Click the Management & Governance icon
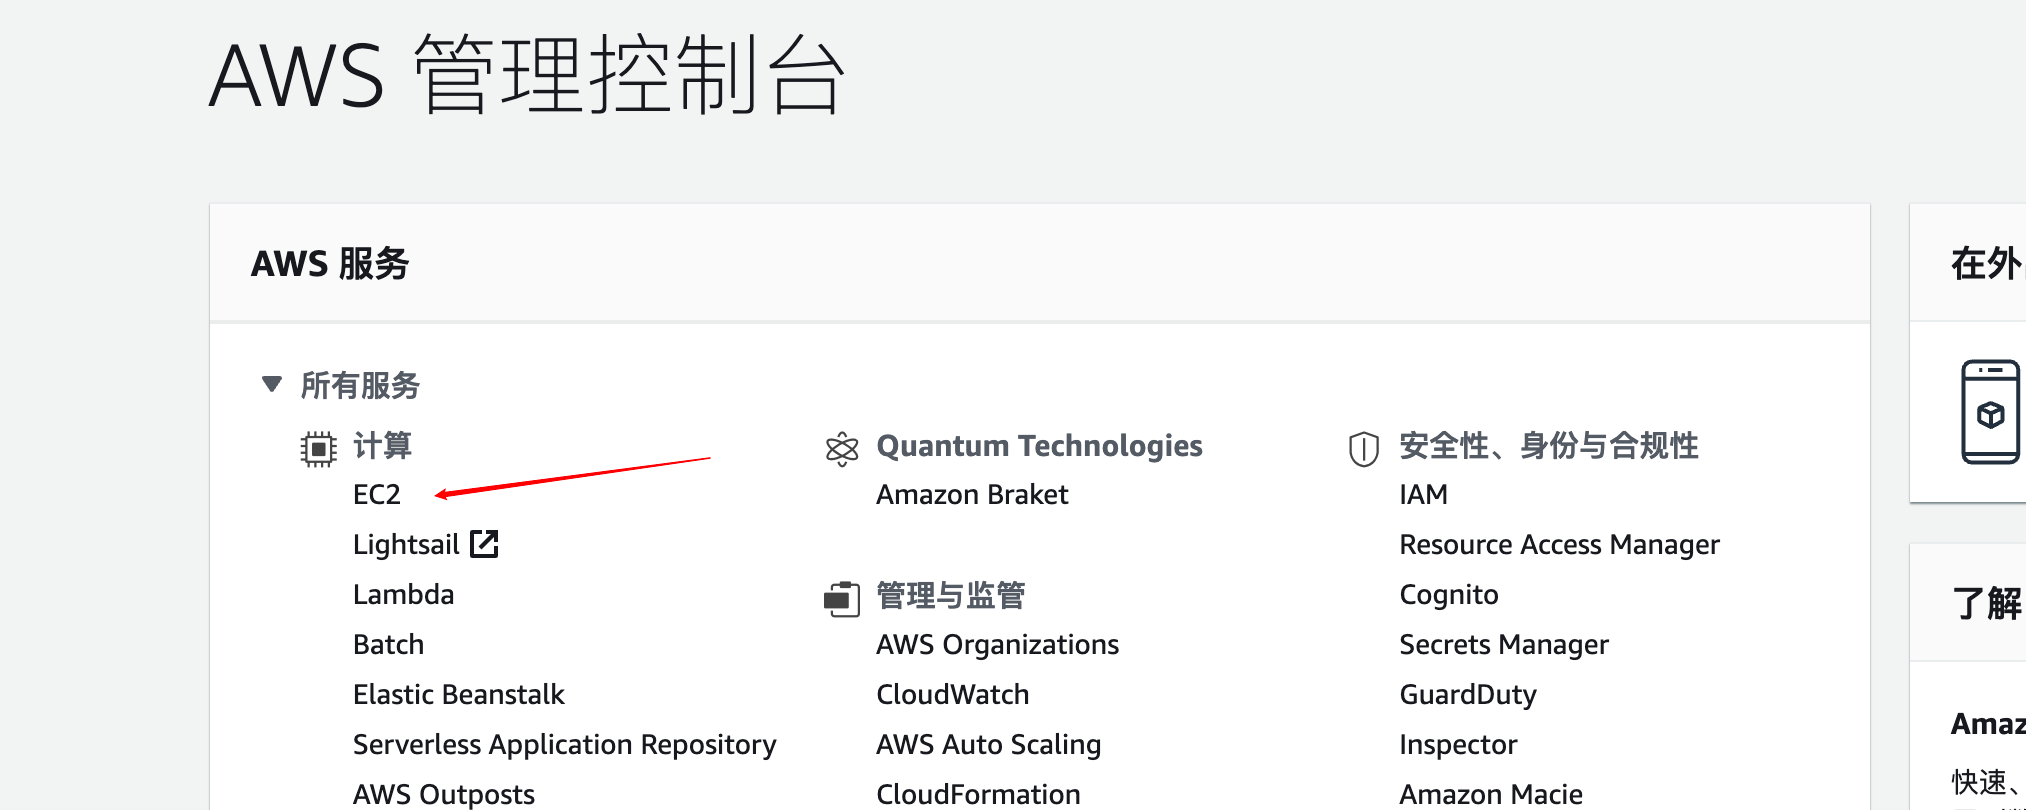This screenshot has width=2026, height=810. point(841,598)
